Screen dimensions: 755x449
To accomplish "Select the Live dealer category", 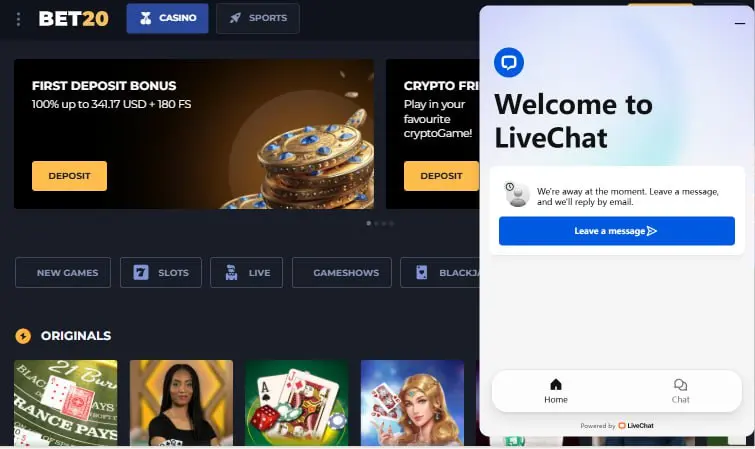I will tap(247, 273).
